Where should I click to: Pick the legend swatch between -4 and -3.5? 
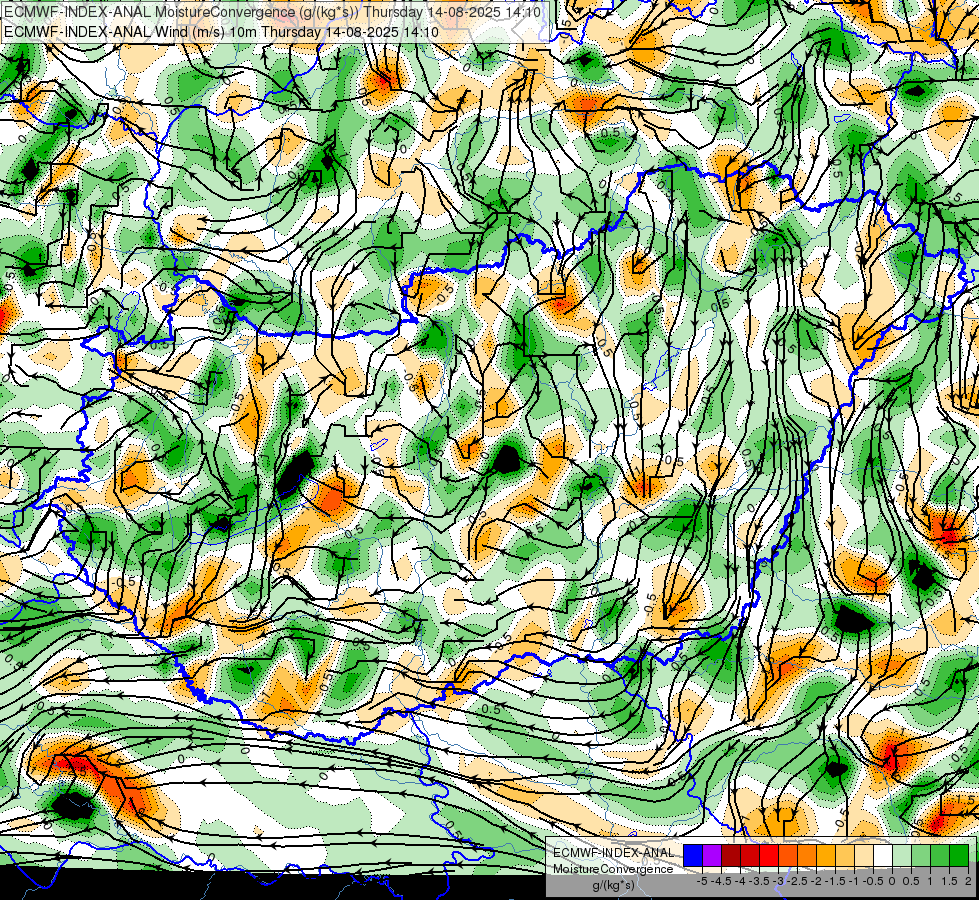click(750, 855)
